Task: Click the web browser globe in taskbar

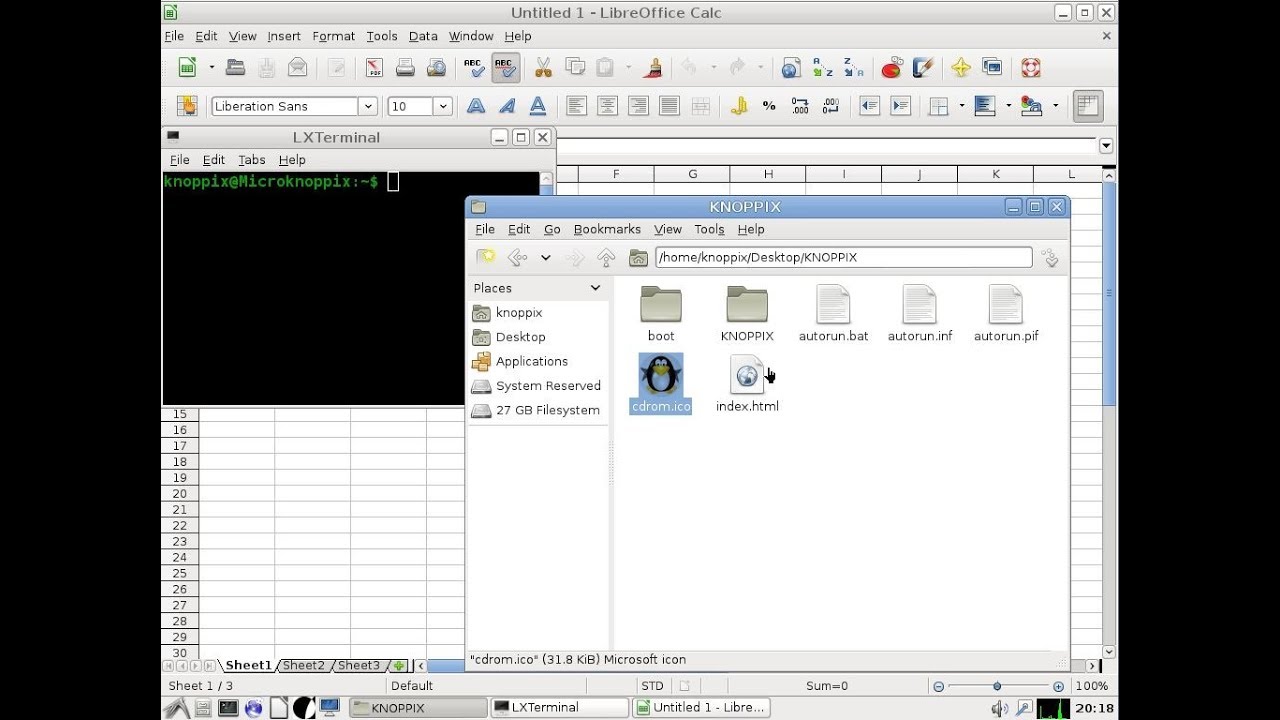Action: point(254,708)
